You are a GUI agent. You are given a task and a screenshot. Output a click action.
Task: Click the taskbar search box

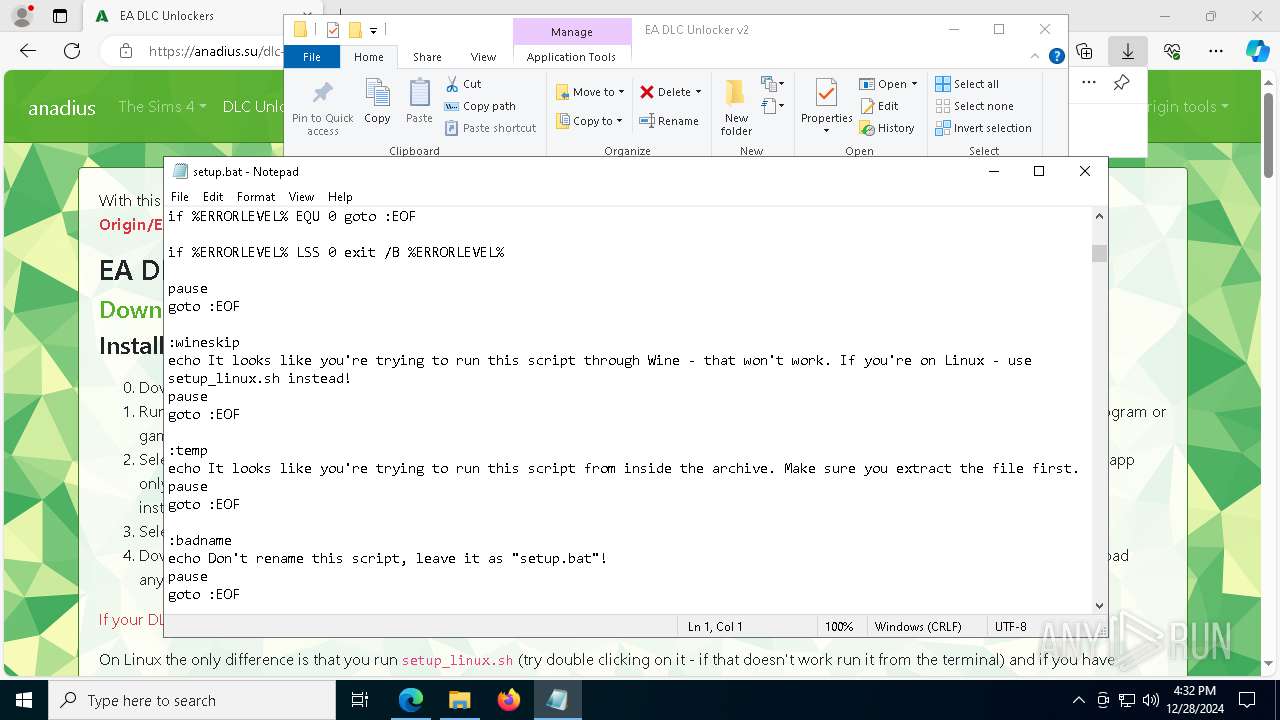pyautogui.click(x=192, y=700)
